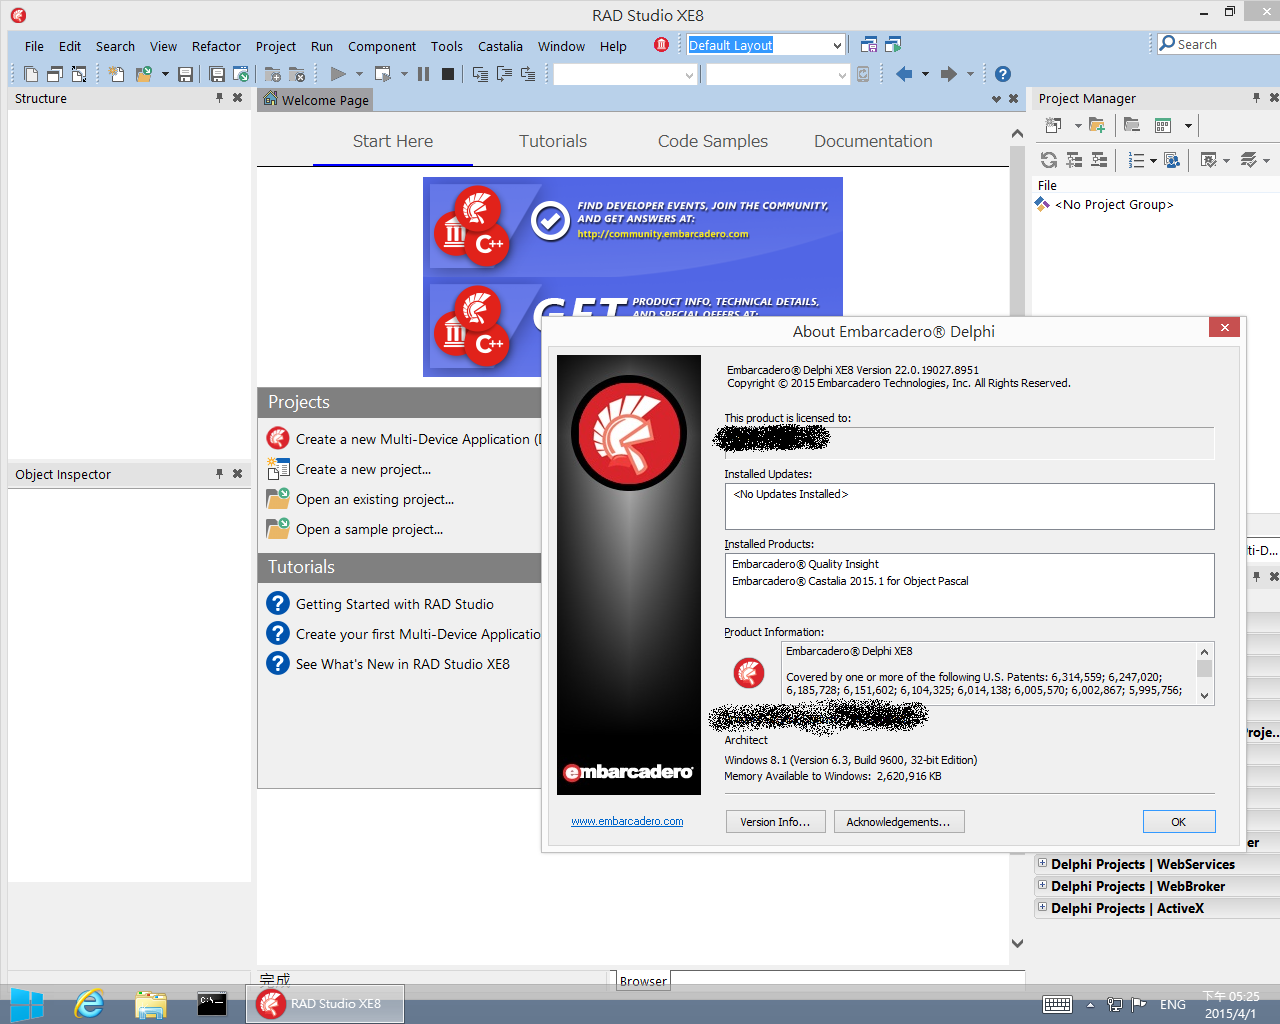This screenshot has height=1024, width=1280.
Task: Click the Forward navigation arrow icon
Action: [949, 74]
